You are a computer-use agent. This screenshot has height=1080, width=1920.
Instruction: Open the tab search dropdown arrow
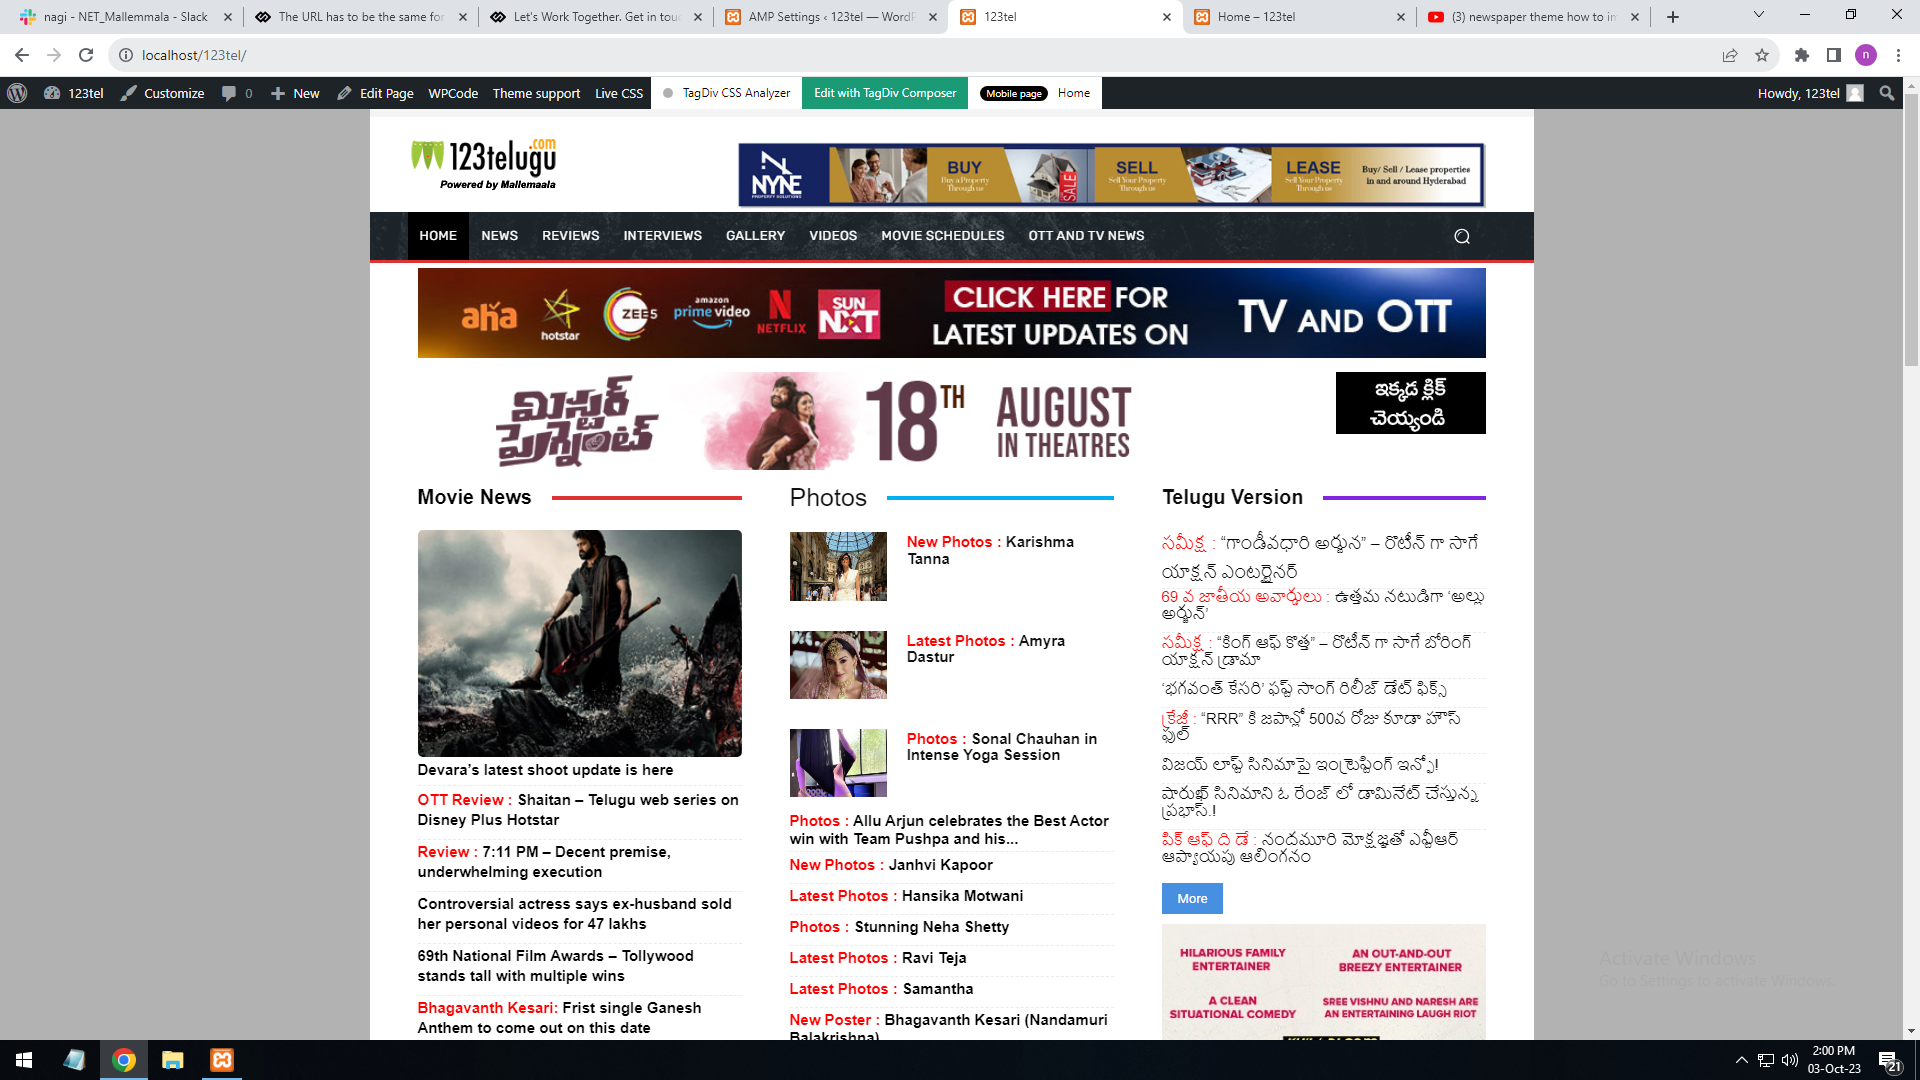(1759, 15)
